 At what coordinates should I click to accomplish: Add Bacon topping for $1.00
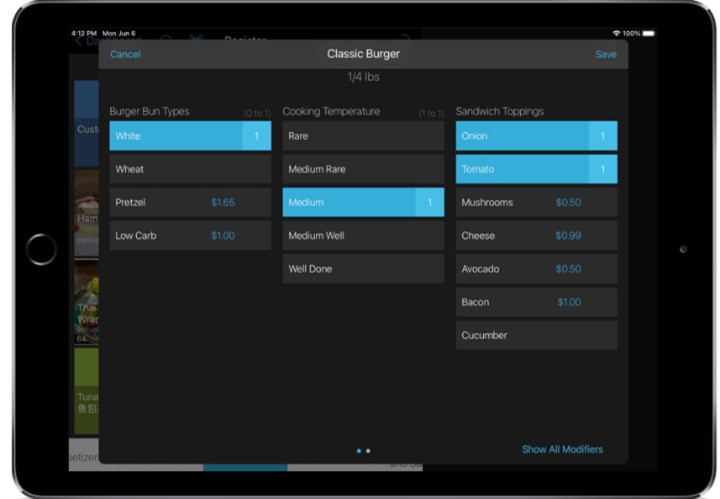pos(536,302)
